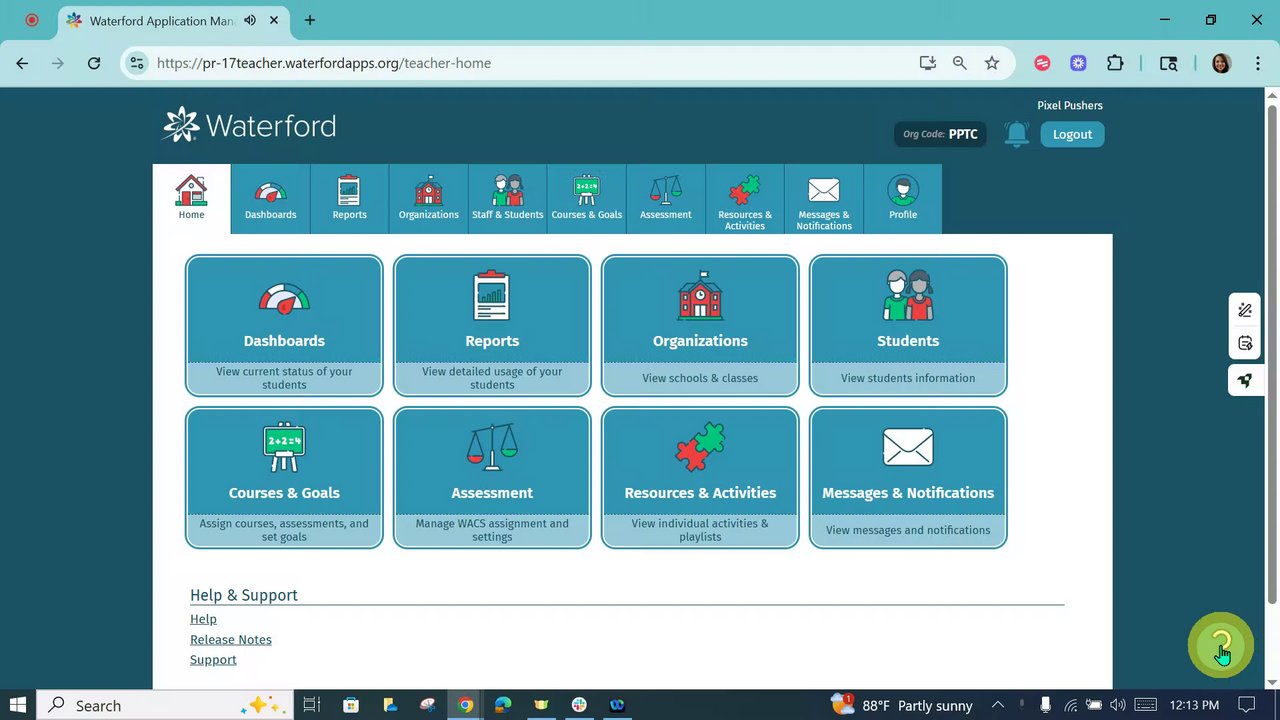Open a new browser tab

pyautogui.click(x=310, y=20)
